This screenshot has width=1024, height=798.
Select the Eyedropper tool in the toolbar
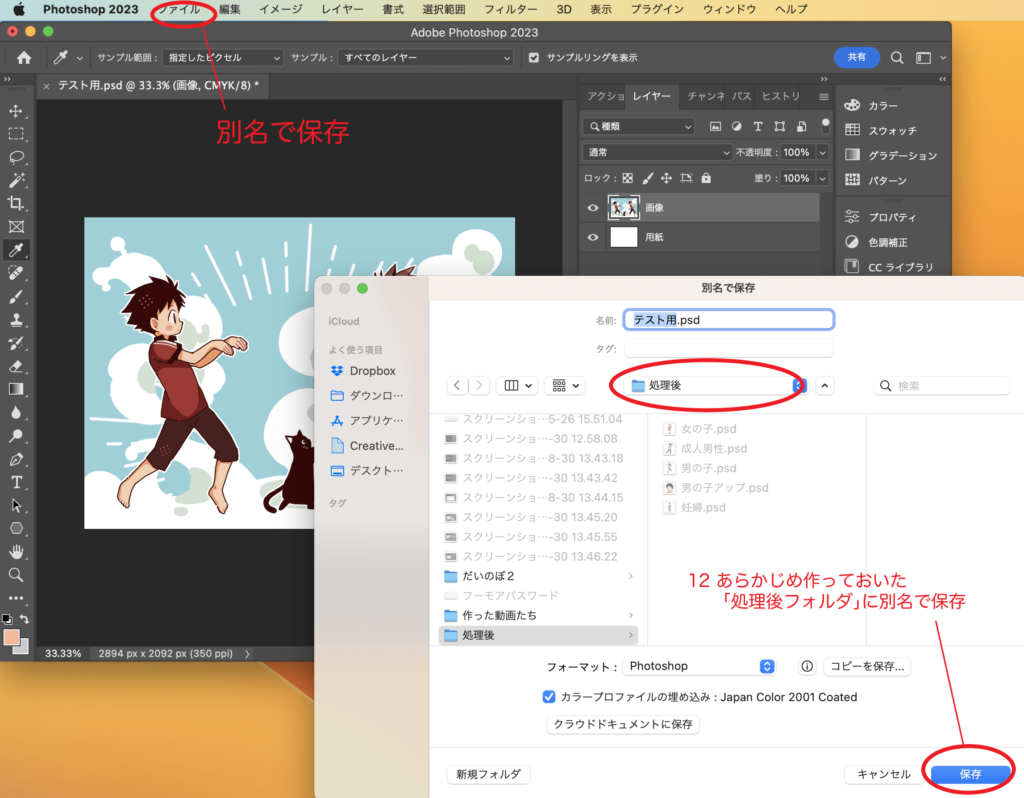[x=16, y=250]
